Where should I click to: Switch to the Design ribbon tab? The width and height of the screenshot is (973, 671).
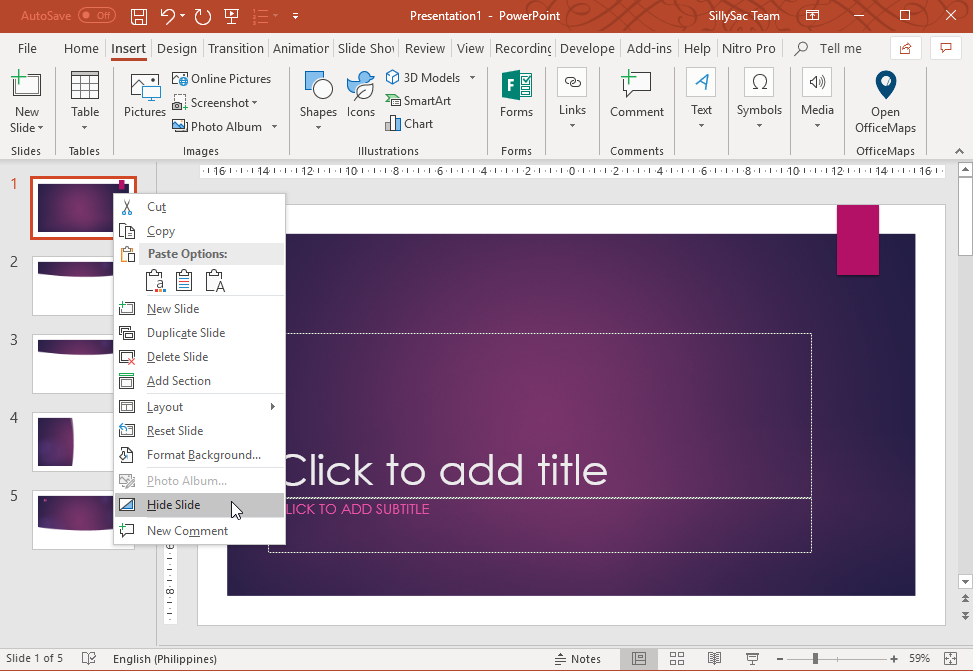(x=176, y=47)
